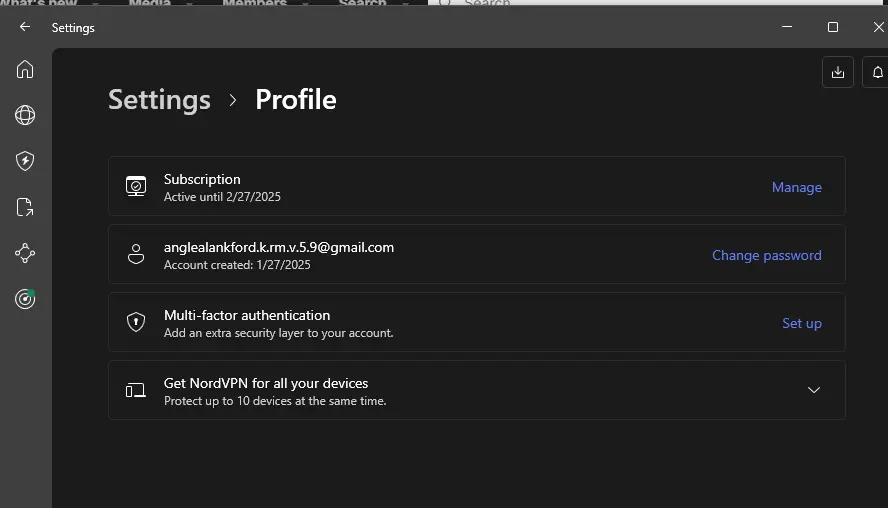This screenshot has height=508, width=888.
Task: Click 'Protect up to 10 devices' text
Action: click(275, 401)
